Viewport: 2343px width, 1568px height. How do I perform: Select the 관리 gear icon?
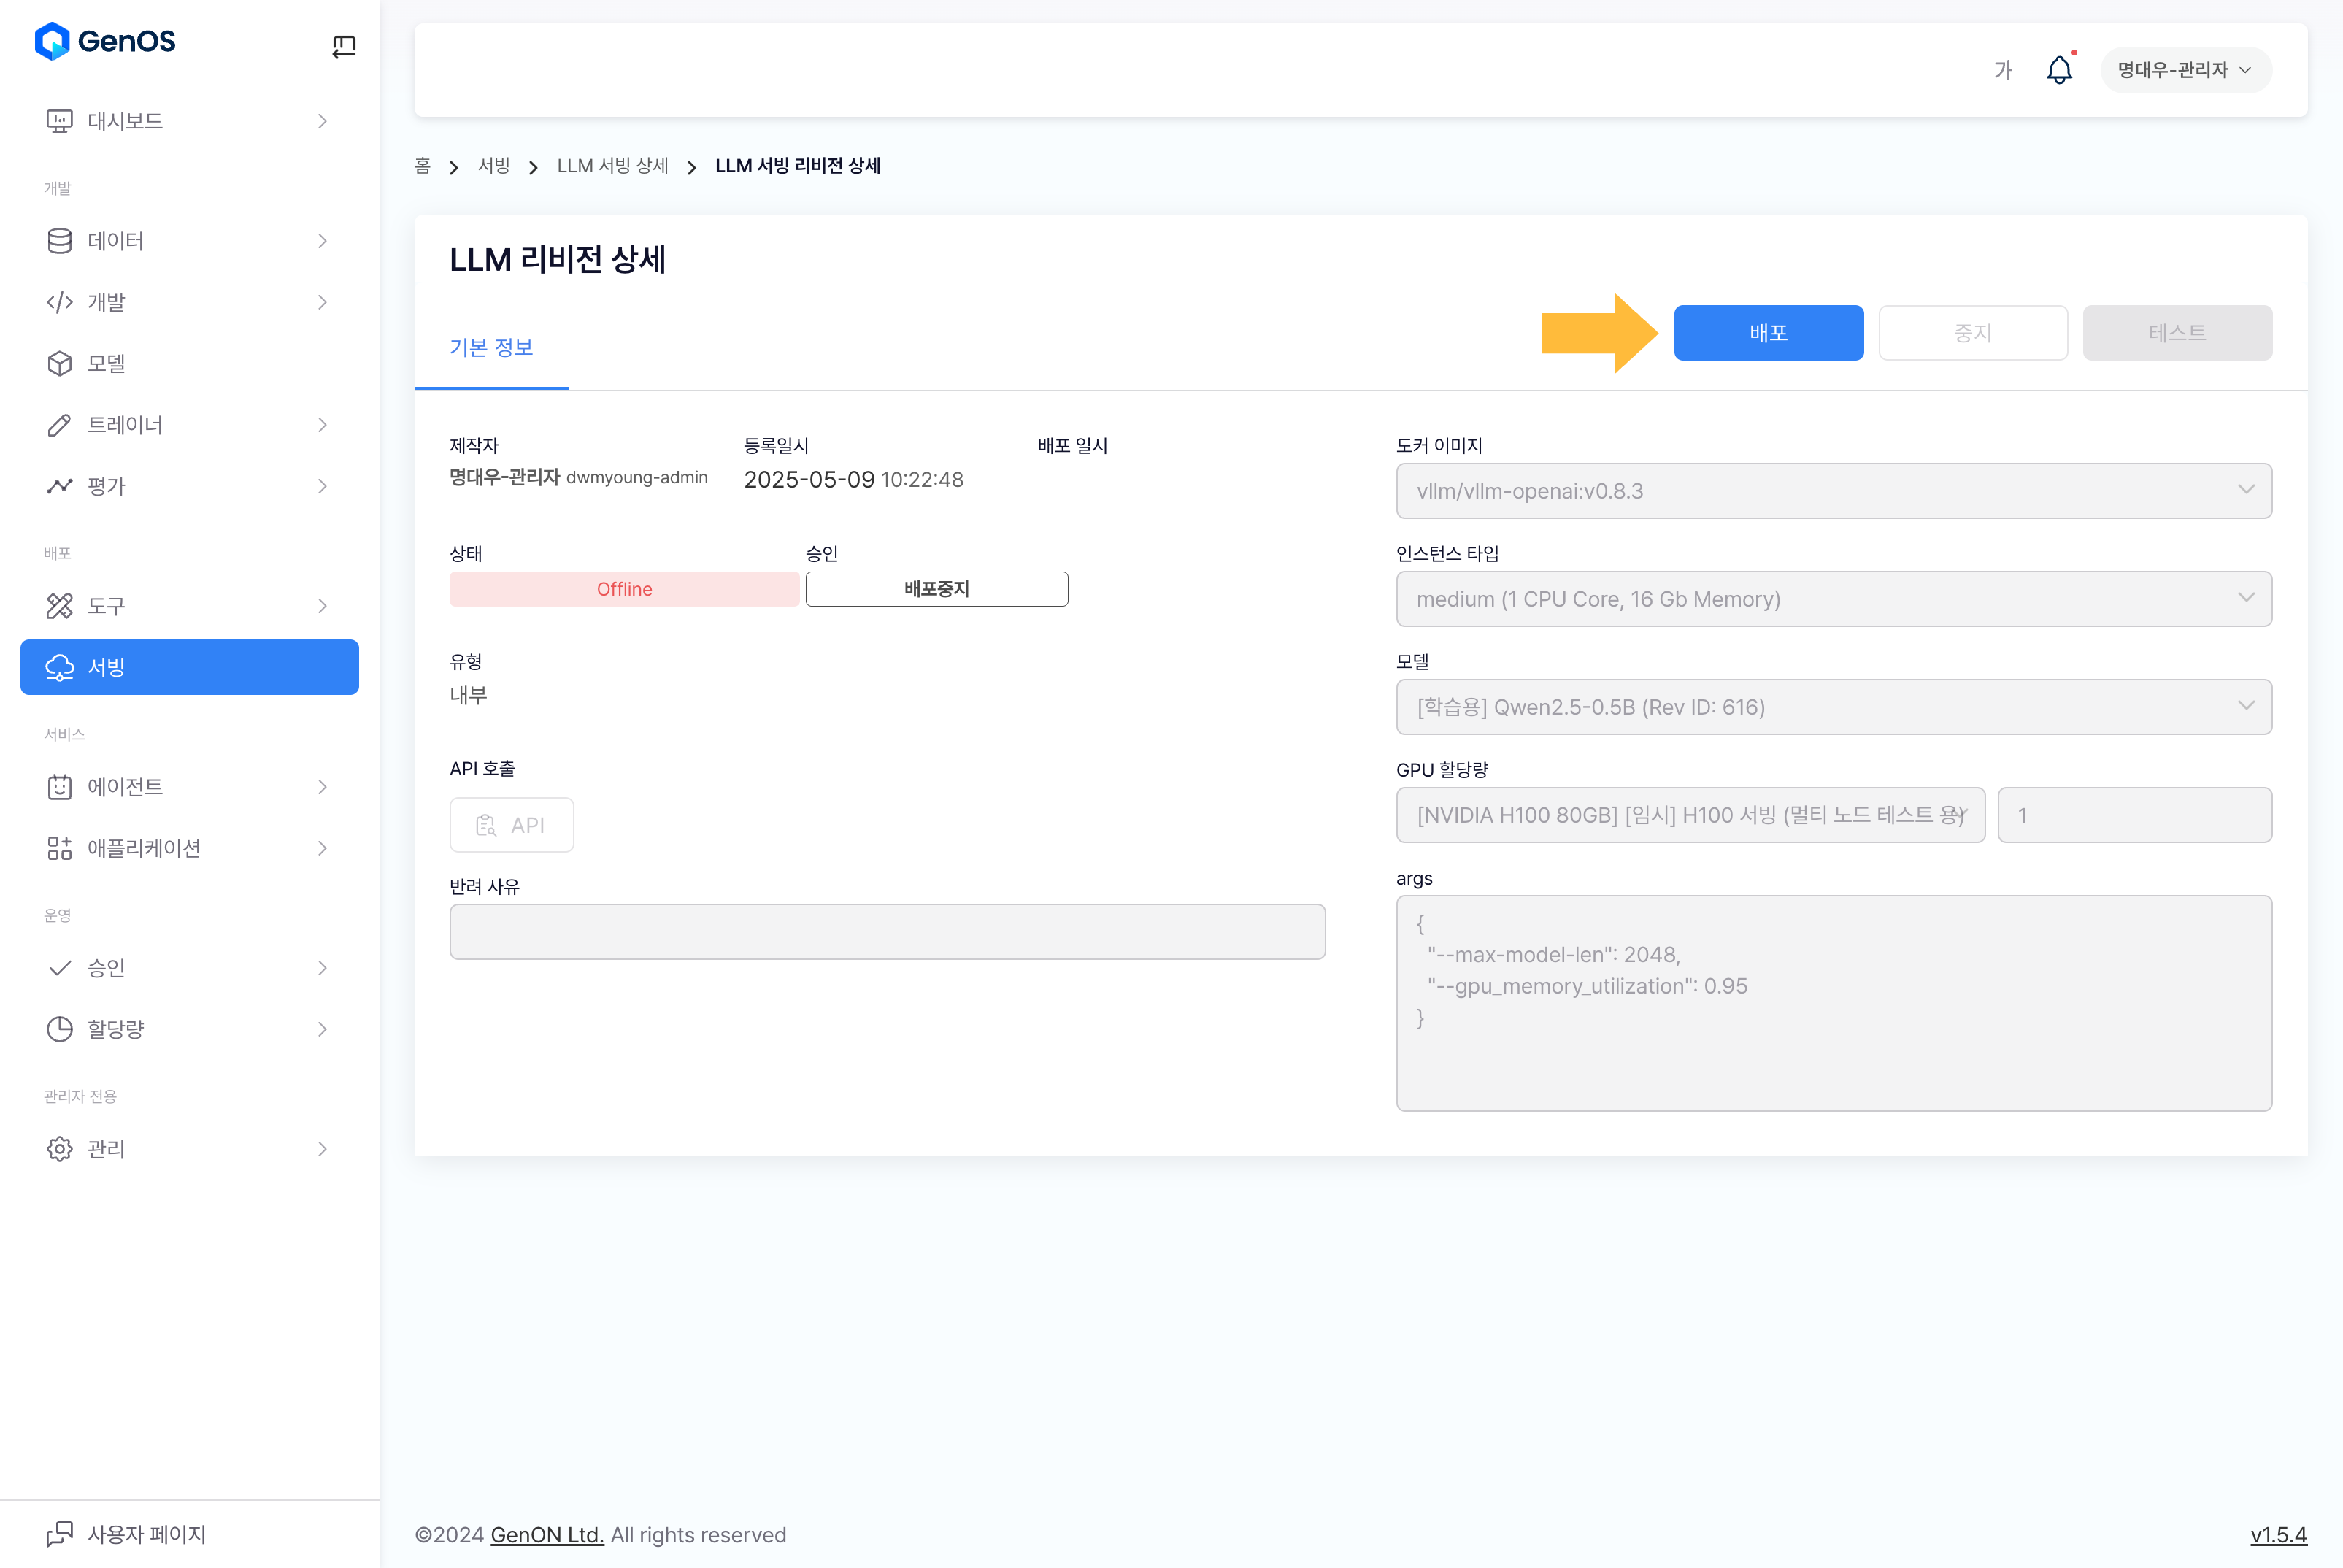point(60,1149)
